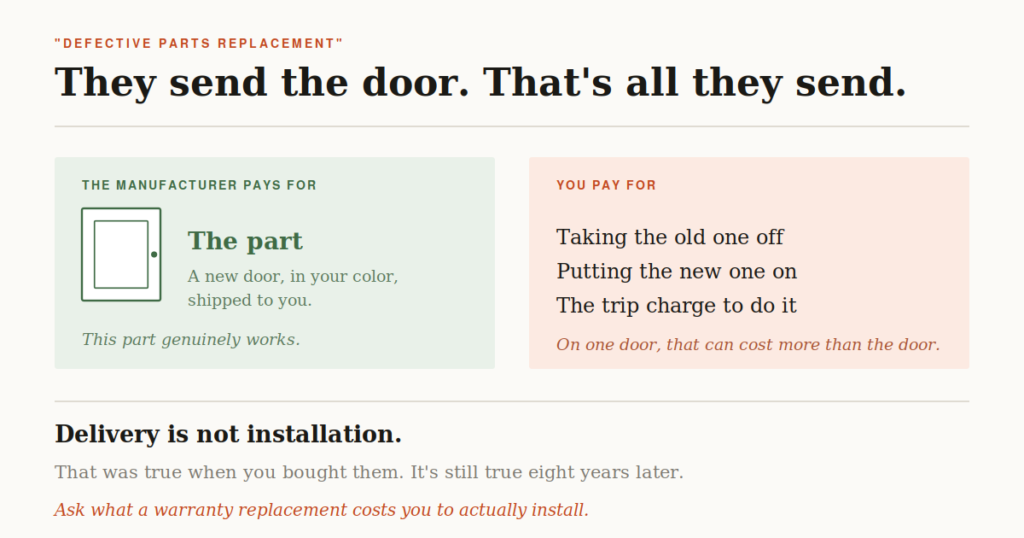This screenshot has width=1024, height=538.
Task: Click "You Pay For" label
Action: (x=606, y=185)
